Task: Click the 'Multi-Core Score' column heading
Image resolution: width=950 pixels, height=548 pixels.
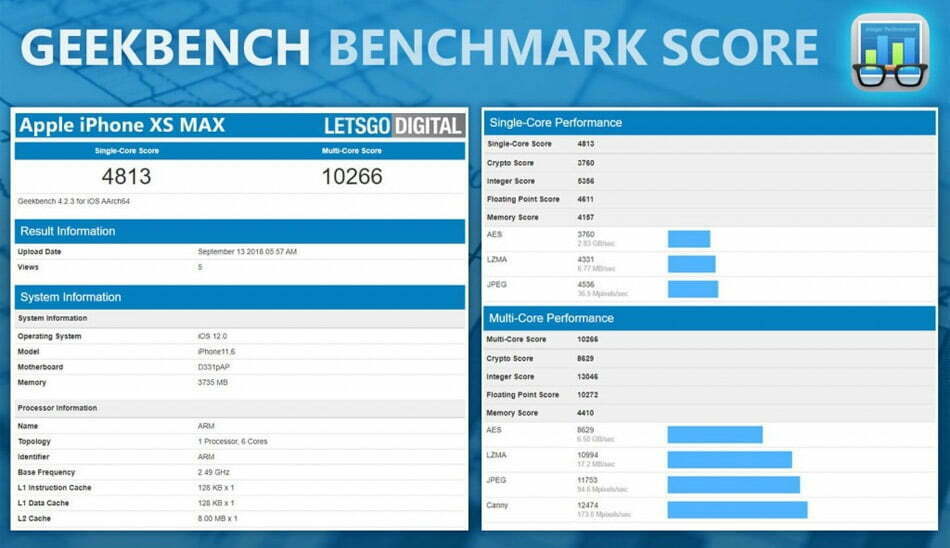Action: click(x=352, y=151)
